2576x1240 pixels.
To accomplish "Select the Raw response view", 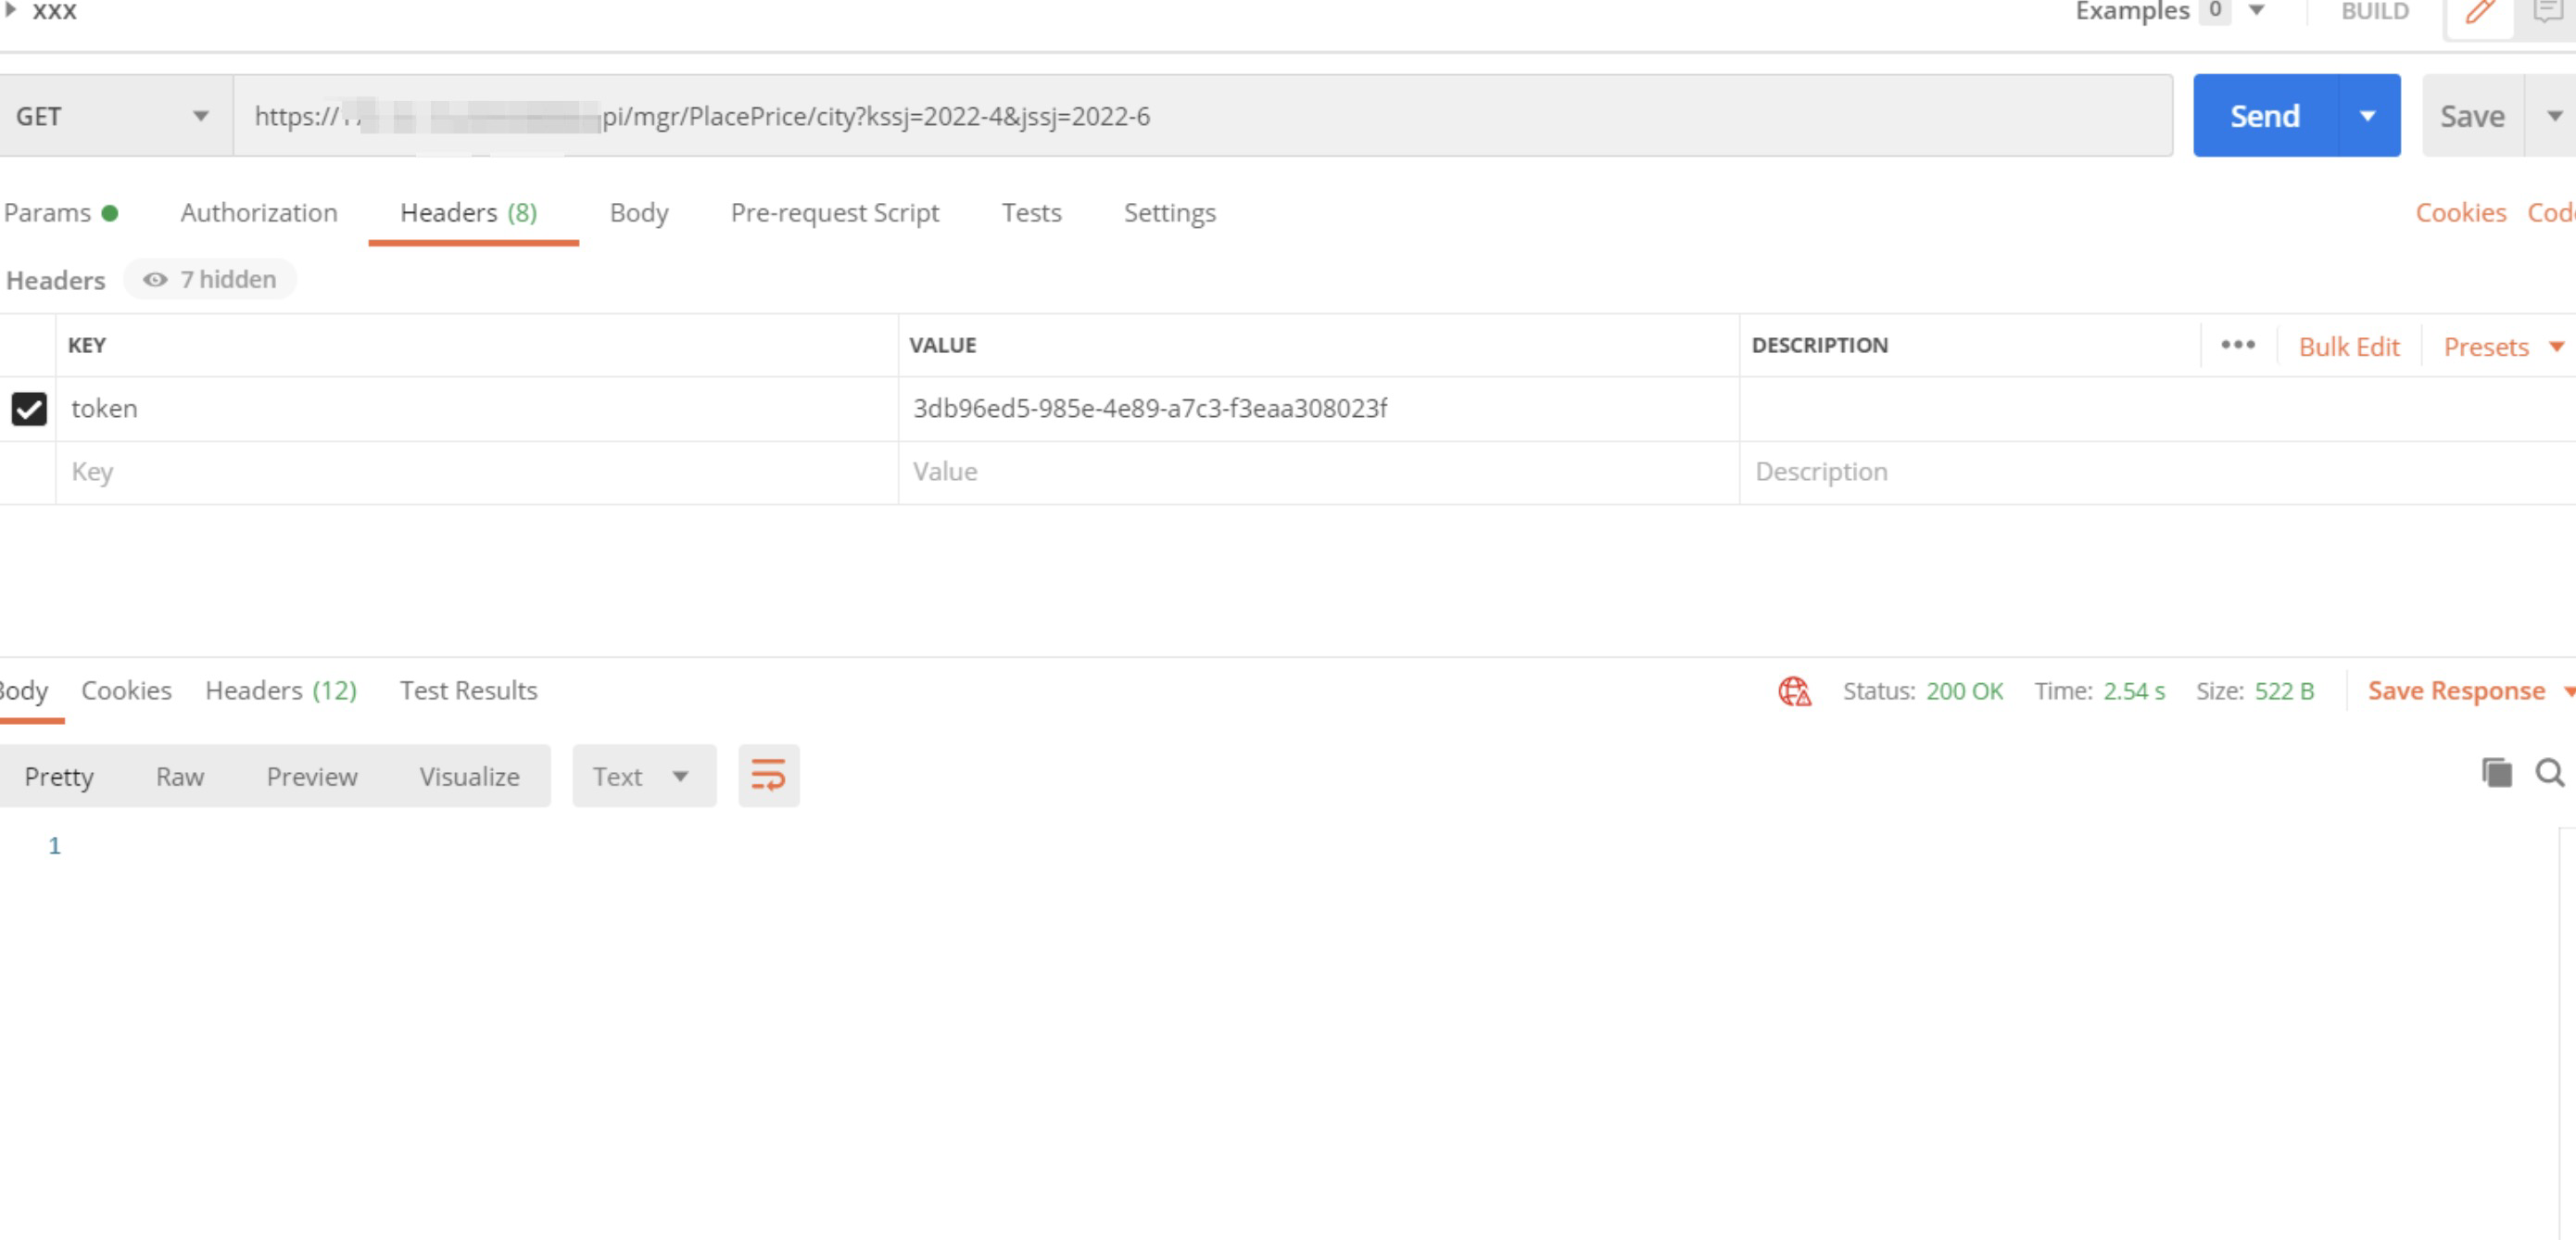I will coord(180,777).
